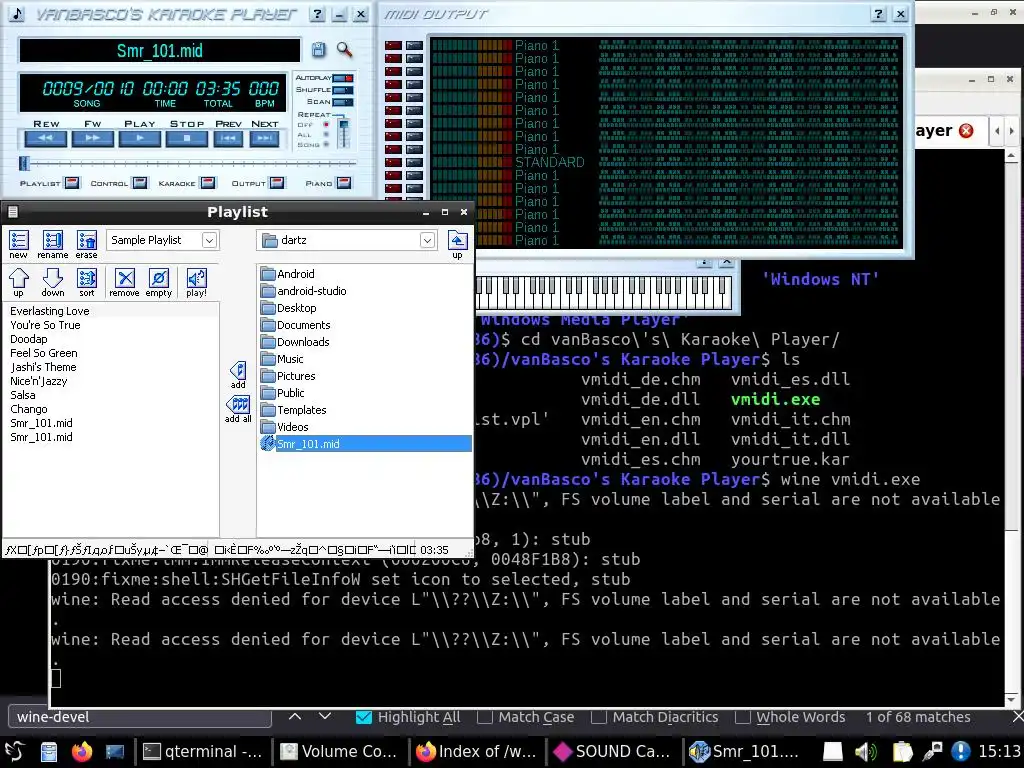Click the play! icon in Playlist window
This screenshot has width=1024, height=768.
[196, 283]
